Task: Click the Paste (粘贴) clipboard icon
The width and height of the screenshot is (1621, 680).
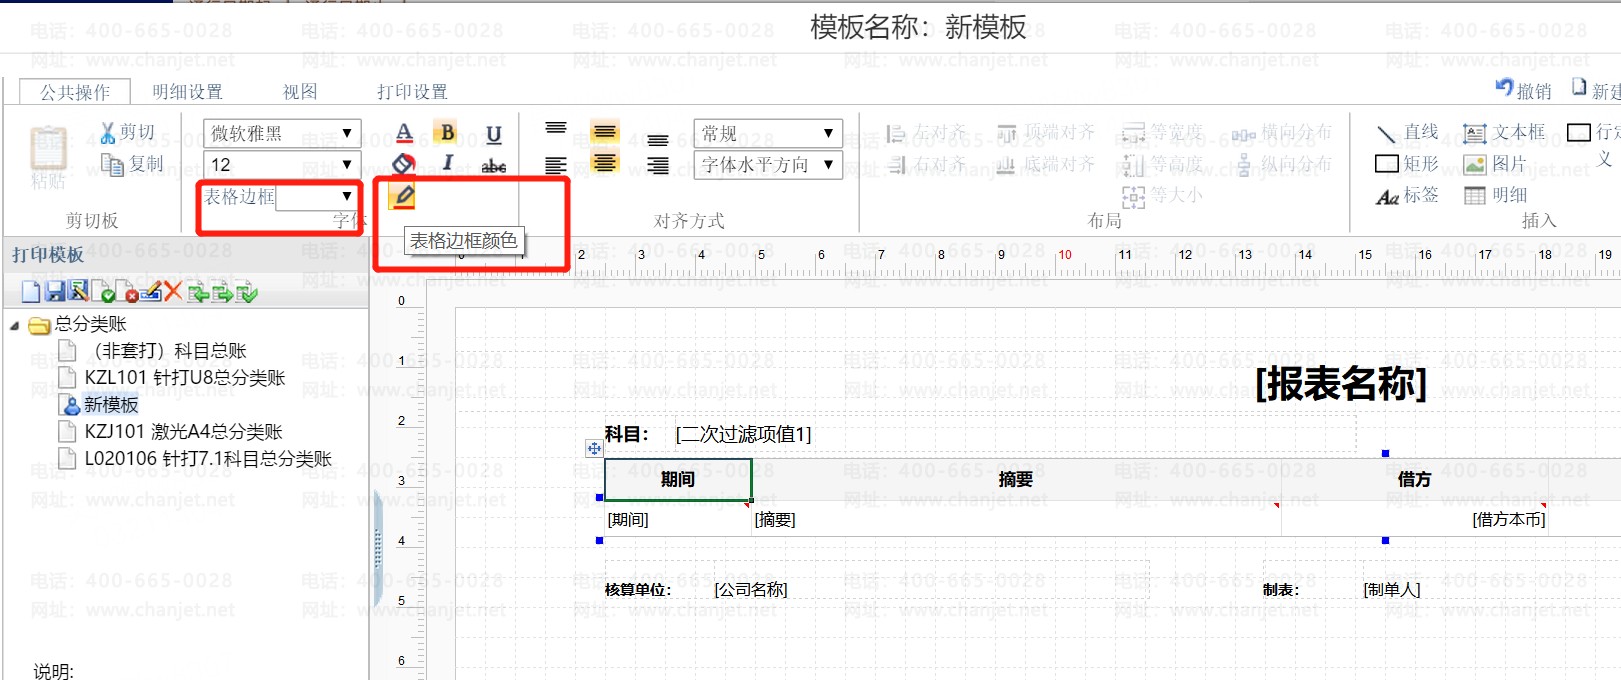Action: (47, 148)
